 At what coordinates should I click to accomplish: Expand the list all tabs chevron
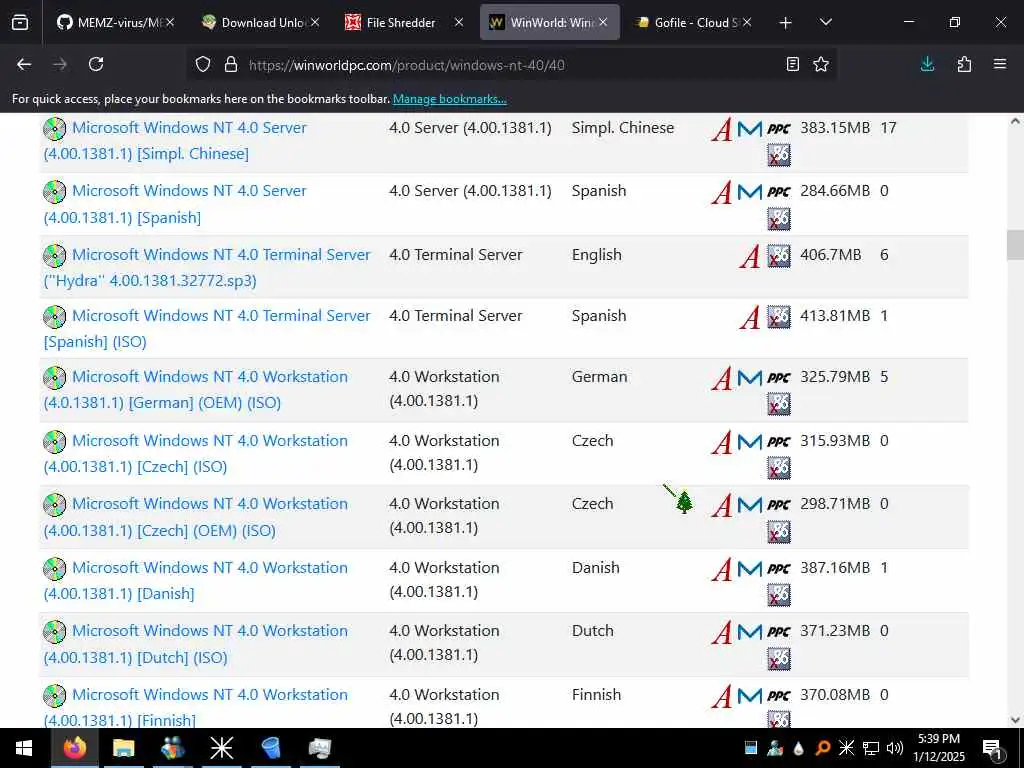(x=825, y=22)
